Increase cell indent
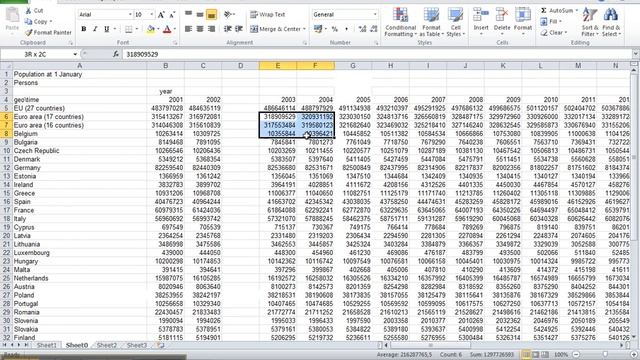 tap(239, 29)
